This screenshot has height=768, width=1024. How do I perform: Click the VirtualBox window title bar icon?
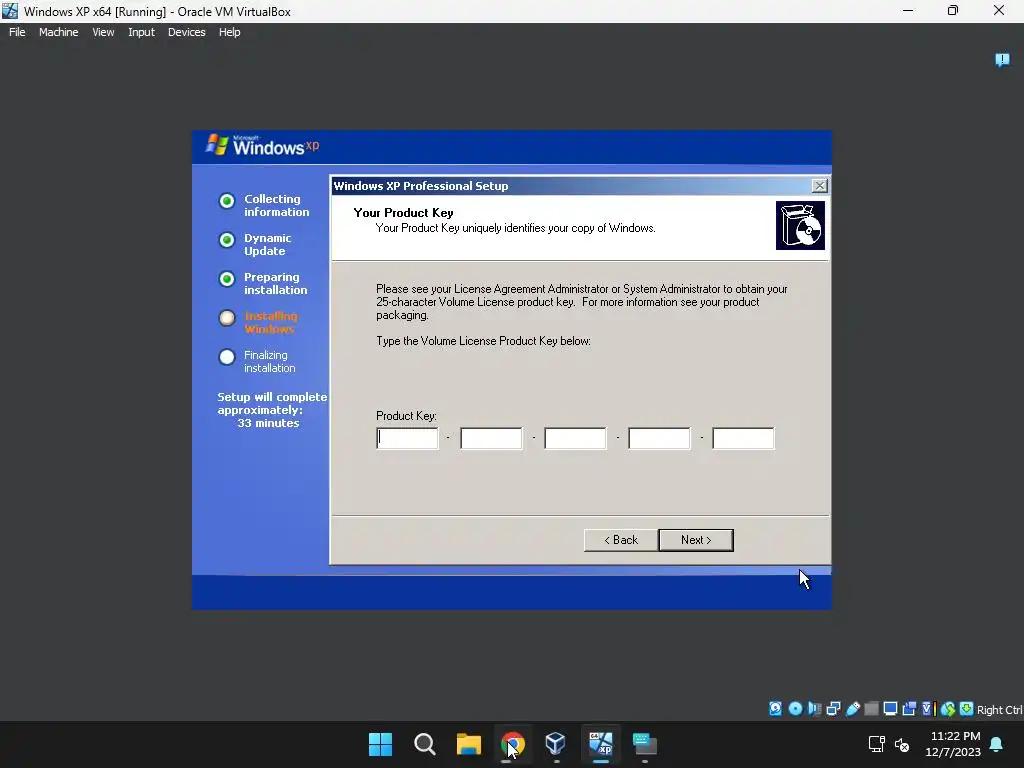coord(10,11)
